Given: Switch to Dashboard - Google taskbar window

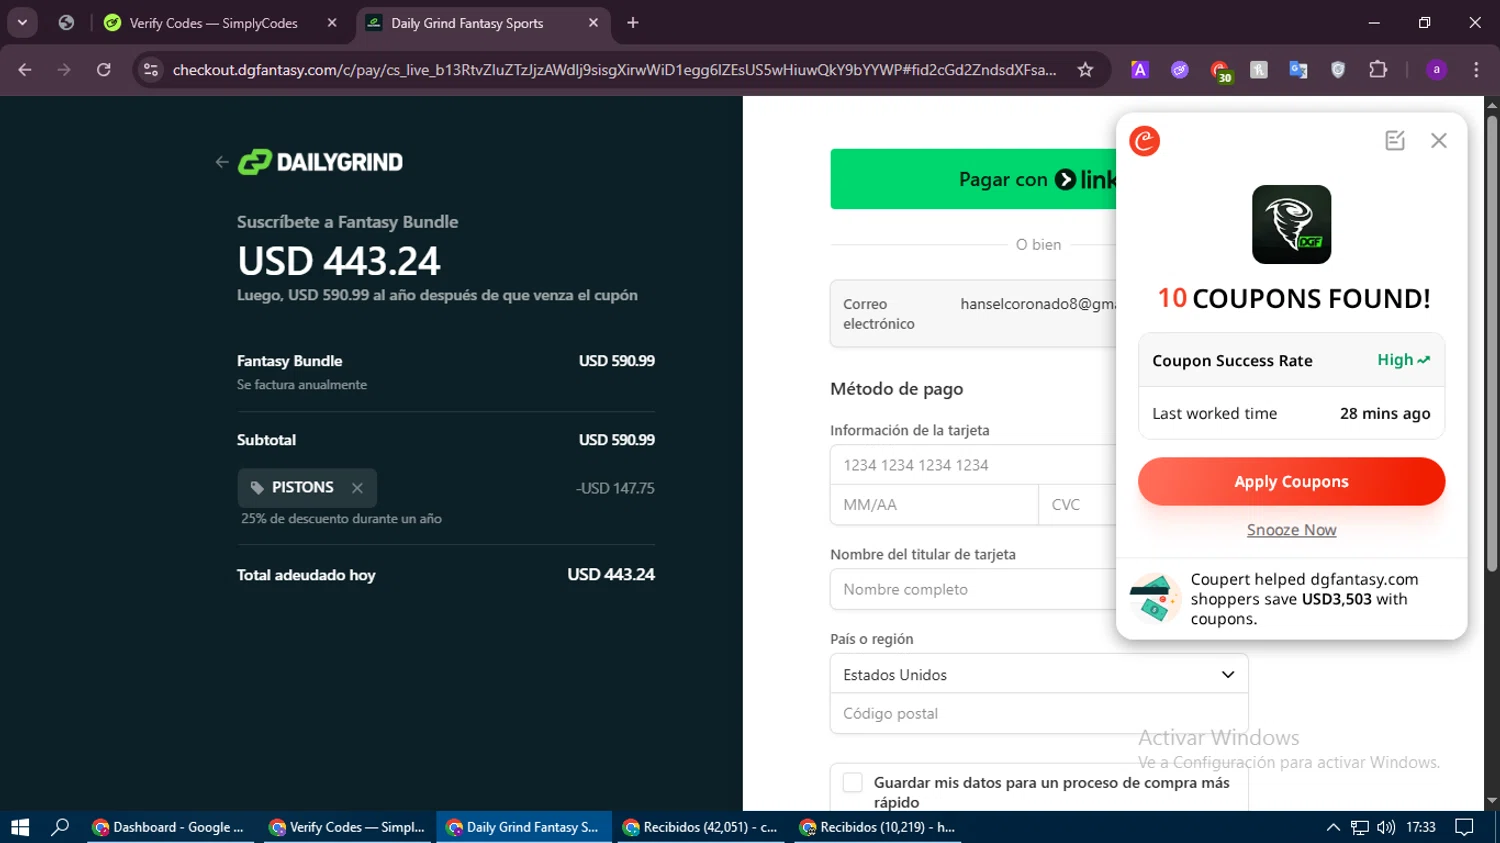Looking at the screenshot, I should click(x=170, y=827).
